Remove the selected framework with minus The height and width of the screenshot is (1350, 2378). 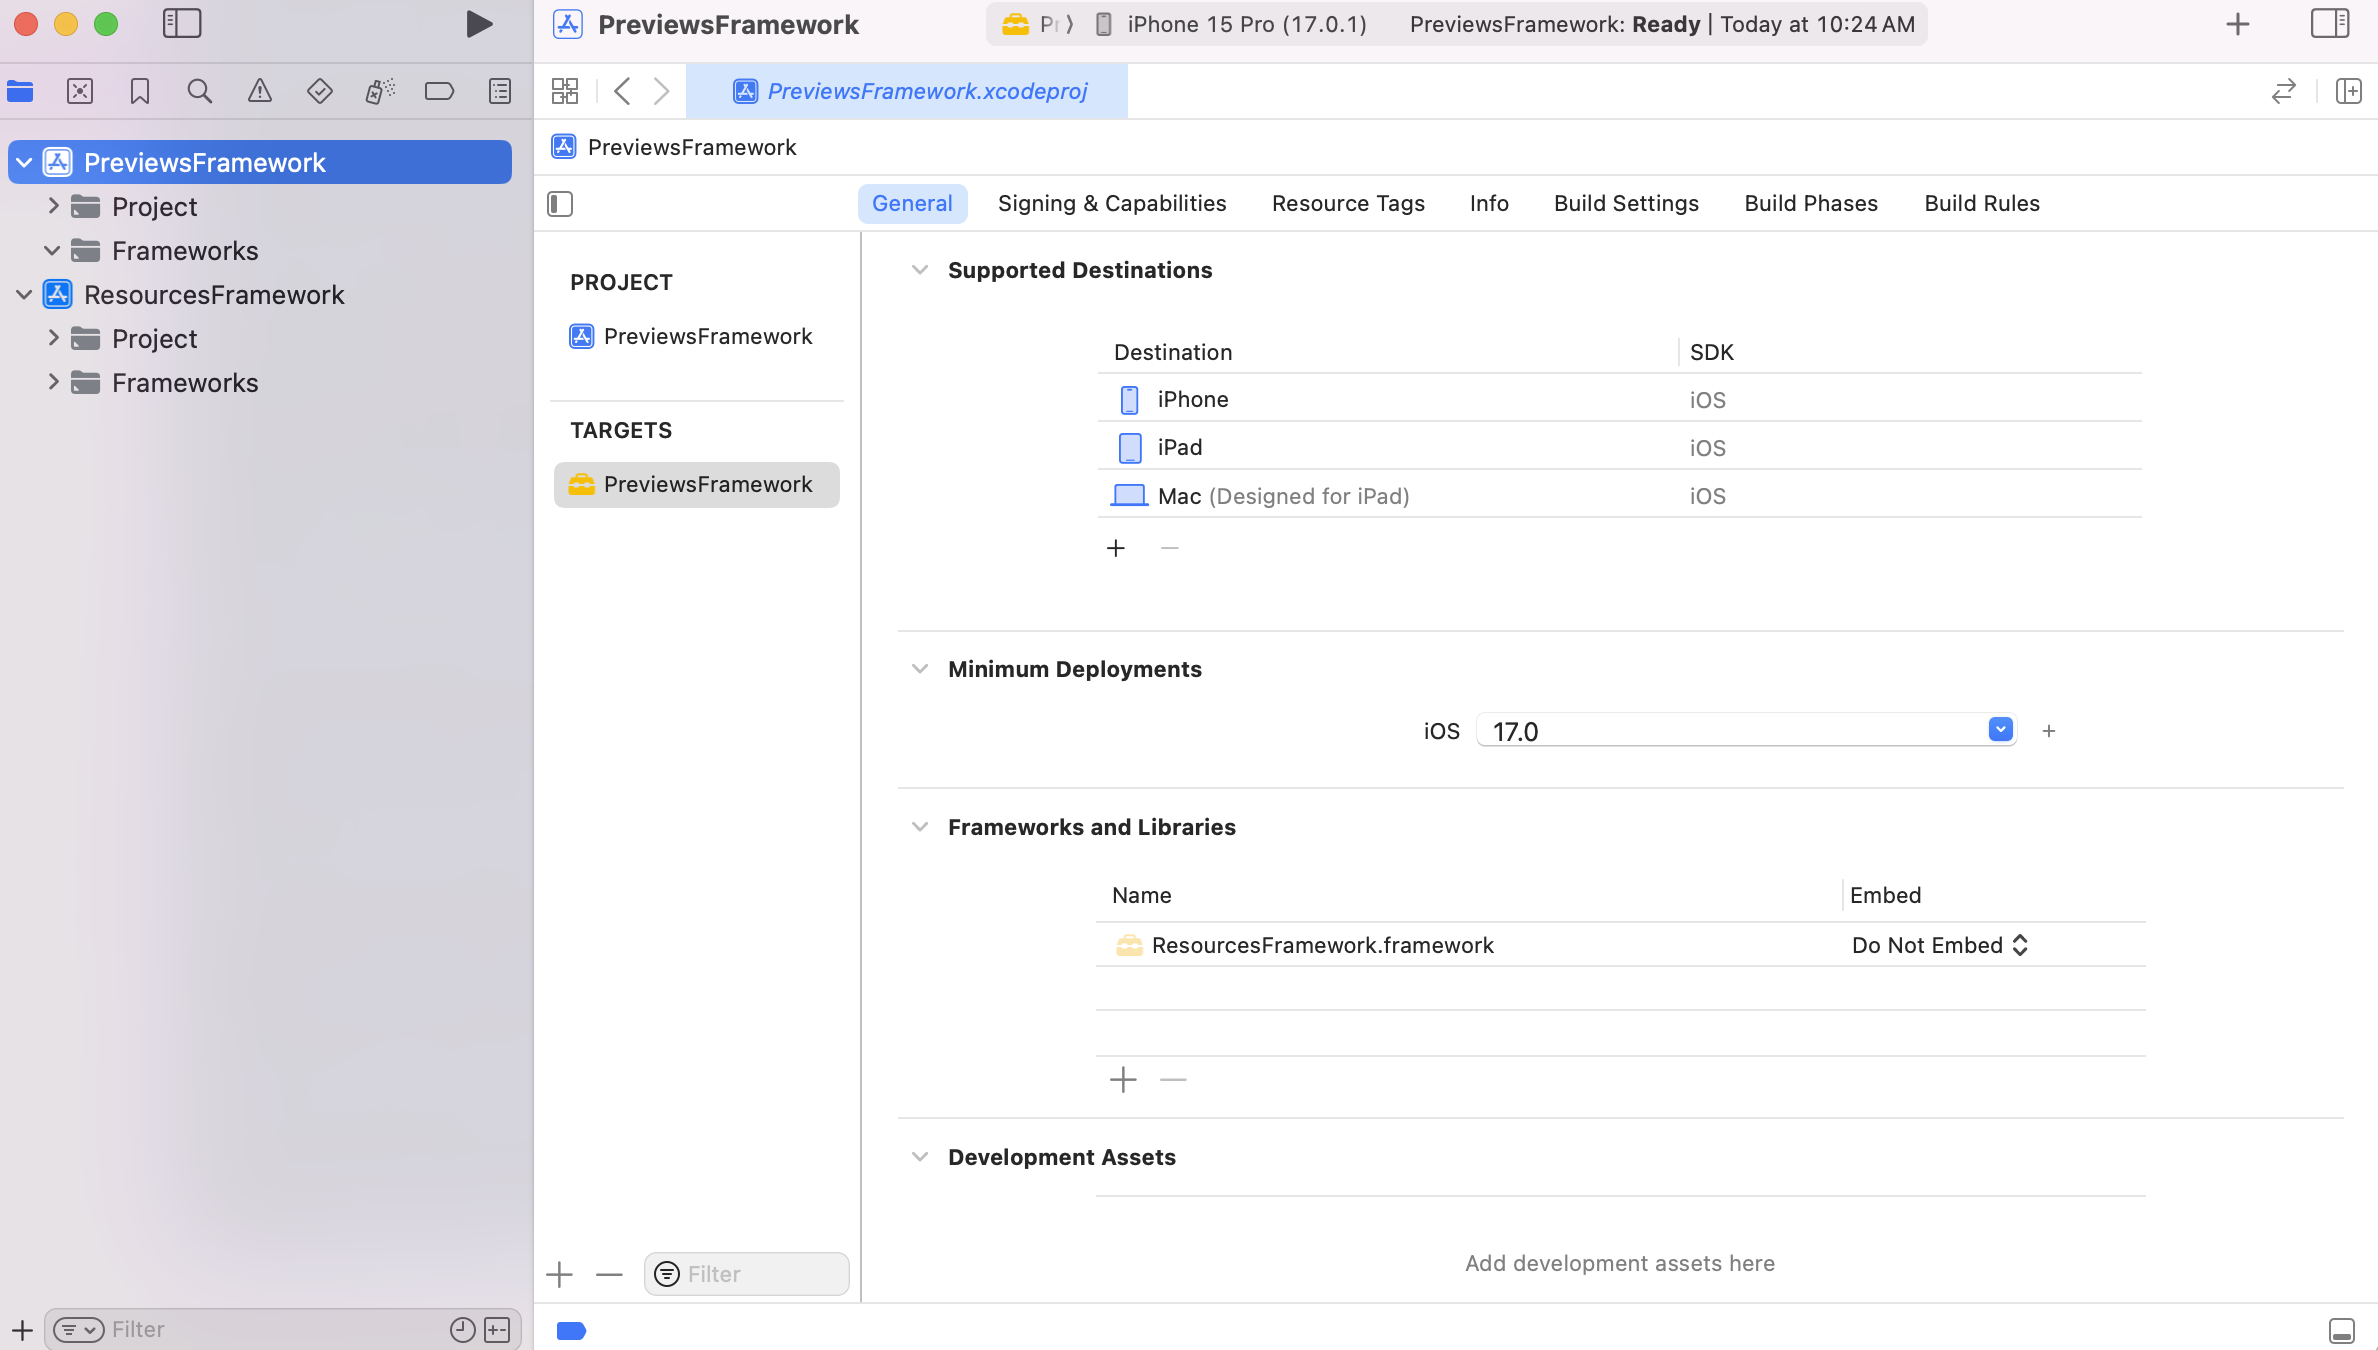[1173, 1080]
